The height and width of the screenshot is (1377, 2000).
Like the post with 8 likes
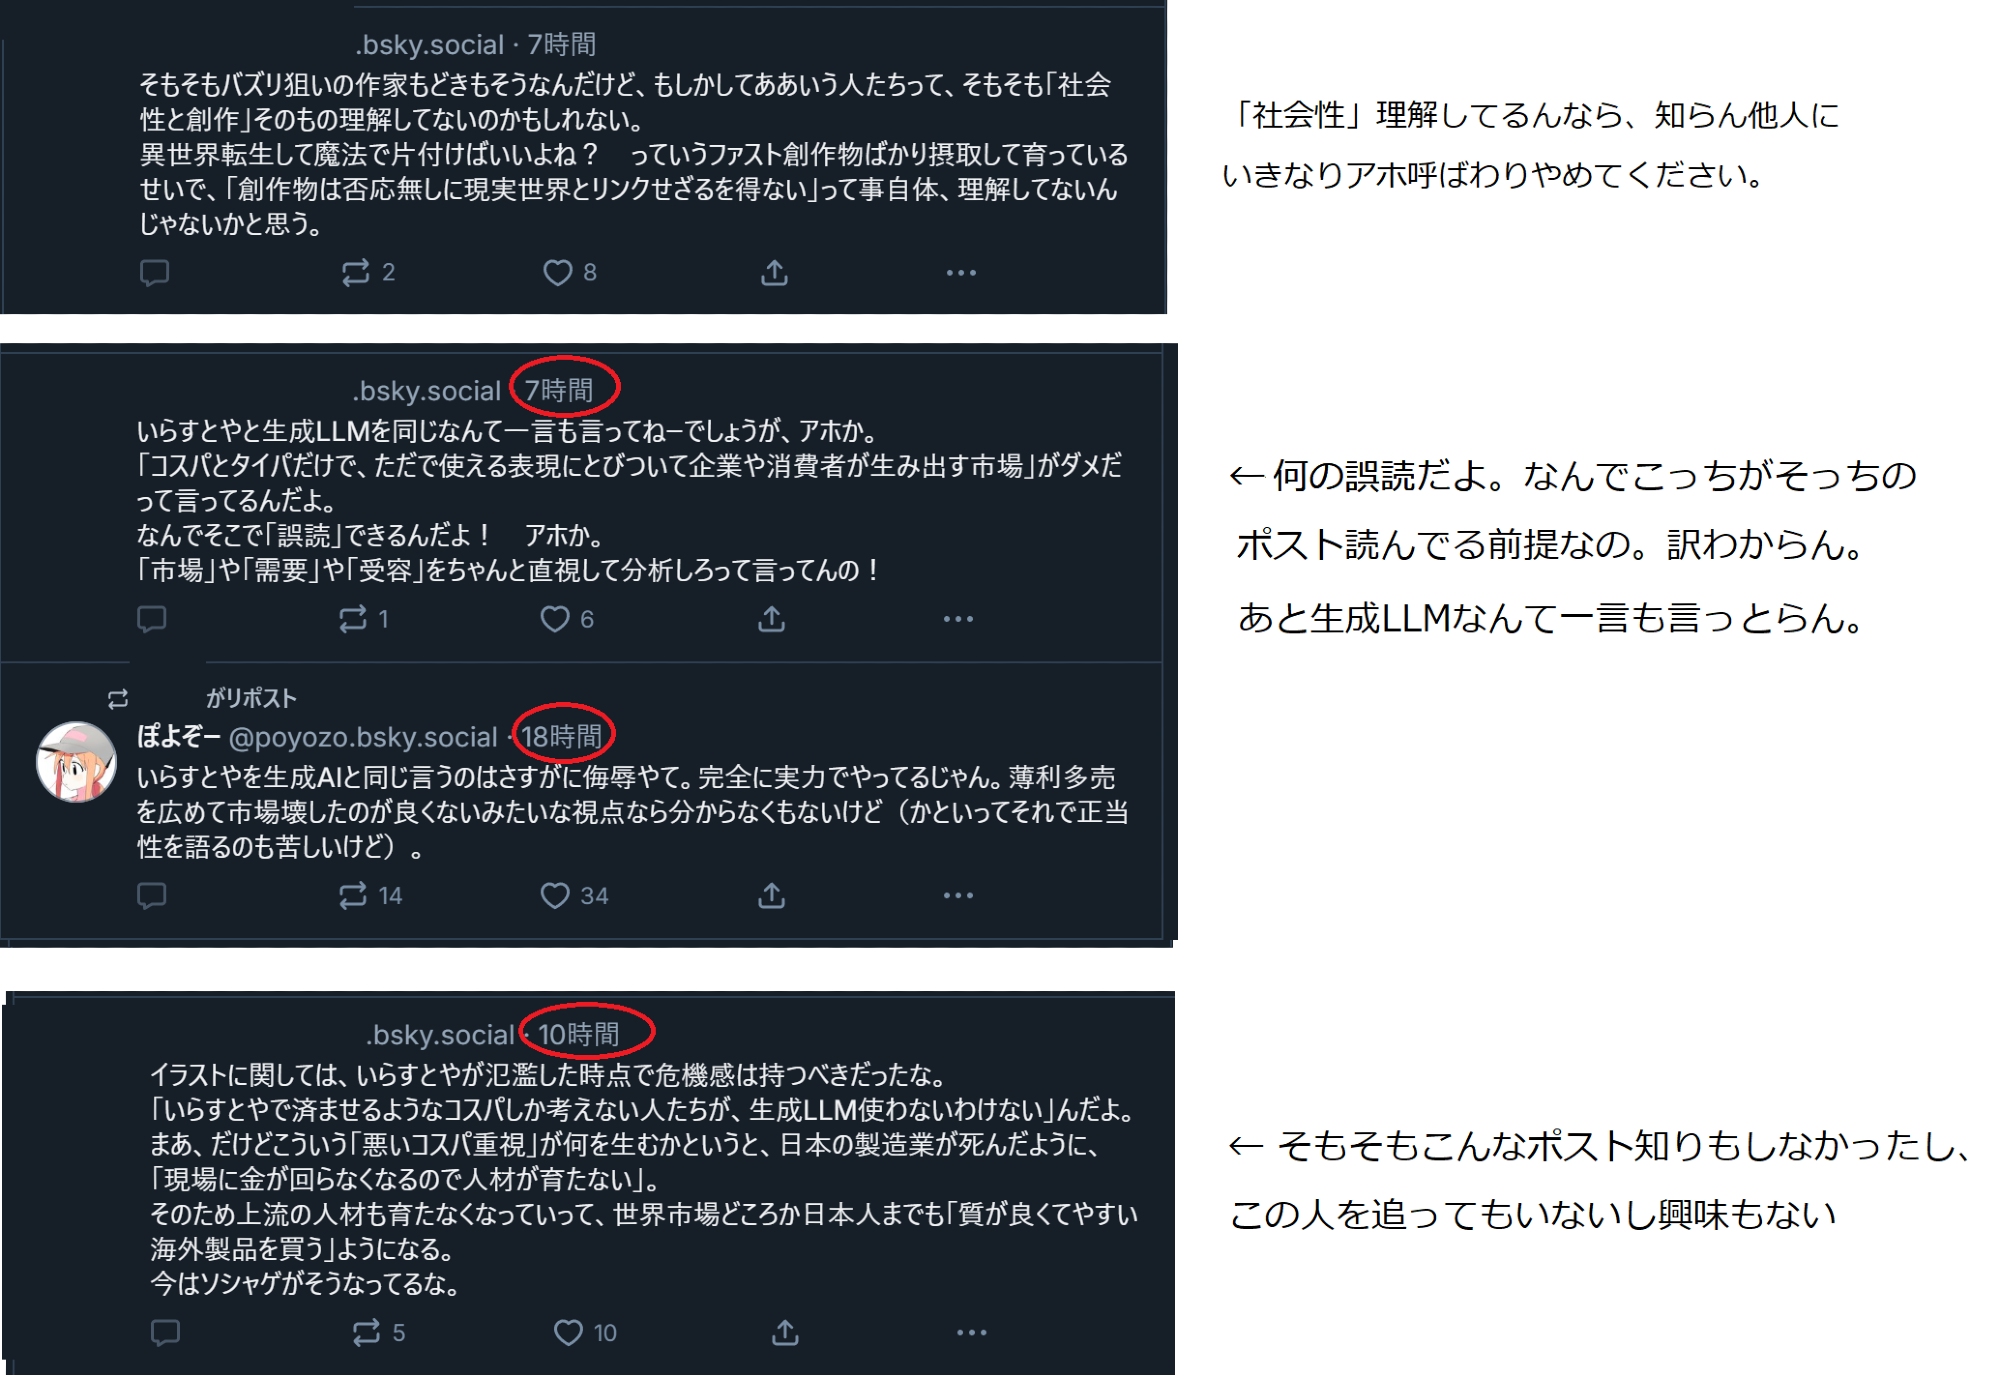click(557, 272)
